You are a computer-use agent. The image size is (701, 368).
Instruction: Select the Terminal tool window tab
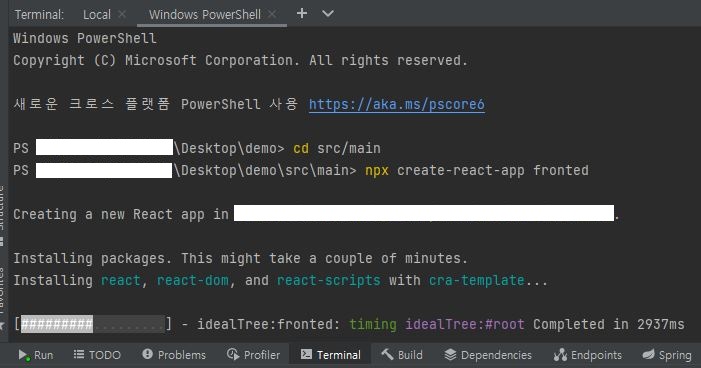330,355
